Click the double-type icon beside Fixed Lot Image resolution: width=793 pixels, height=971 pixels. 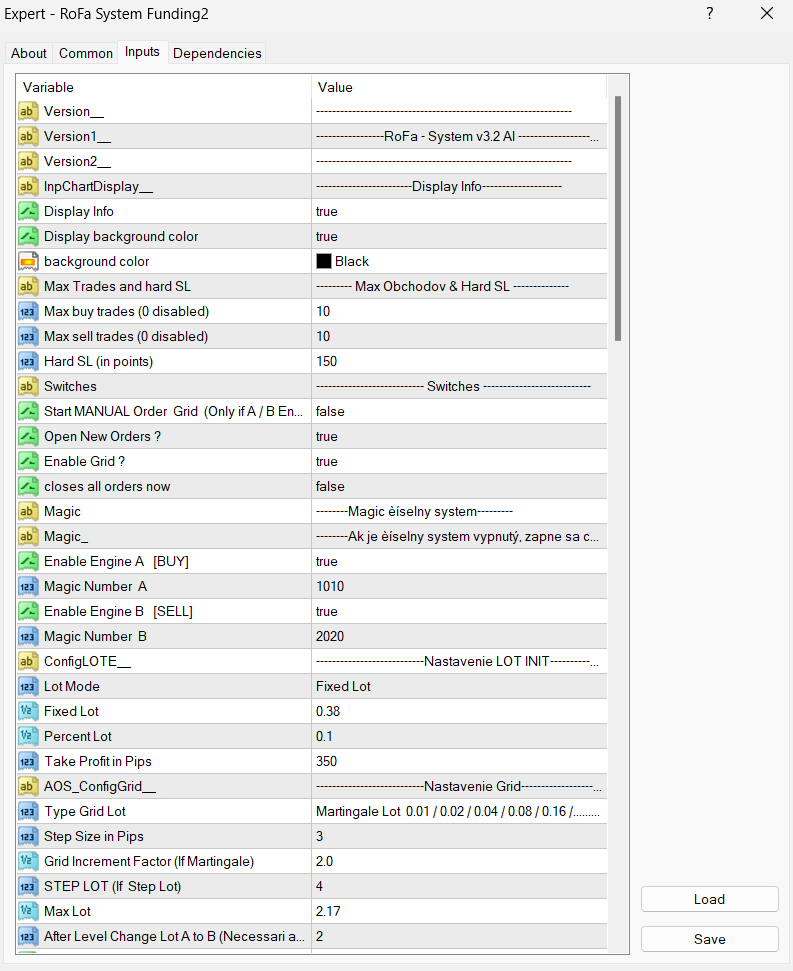(28, 711)
